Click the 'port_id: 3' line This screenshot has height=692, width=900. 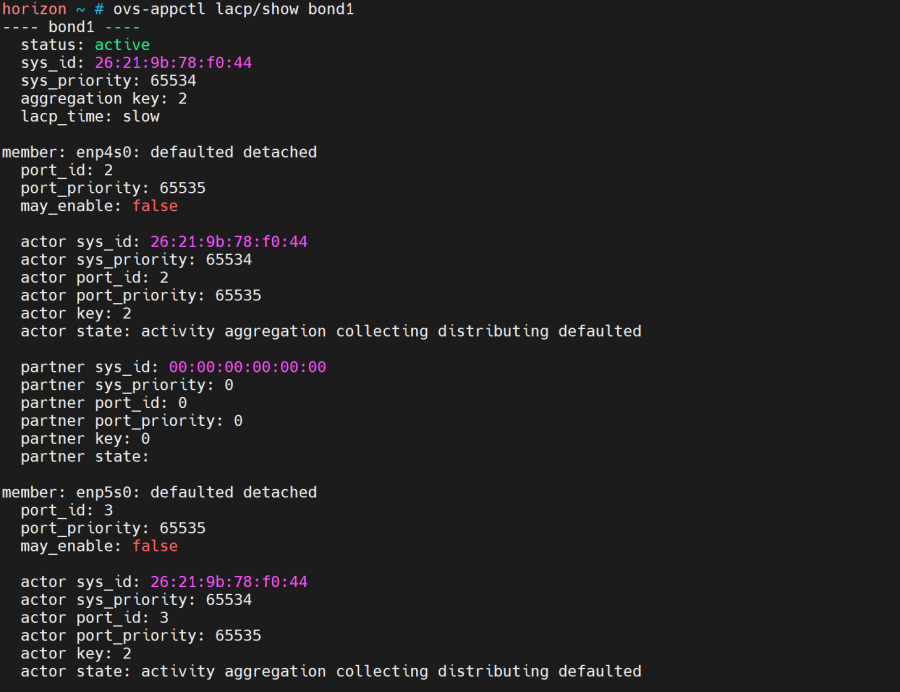point(67,511)
